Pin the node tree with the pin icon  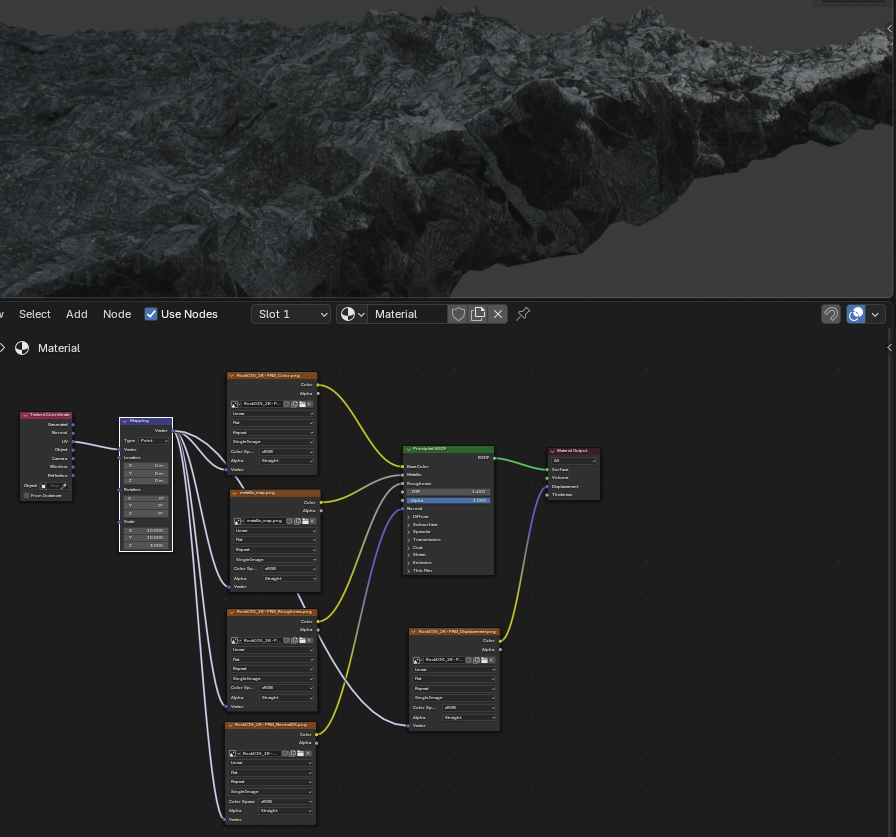point(522,314)
